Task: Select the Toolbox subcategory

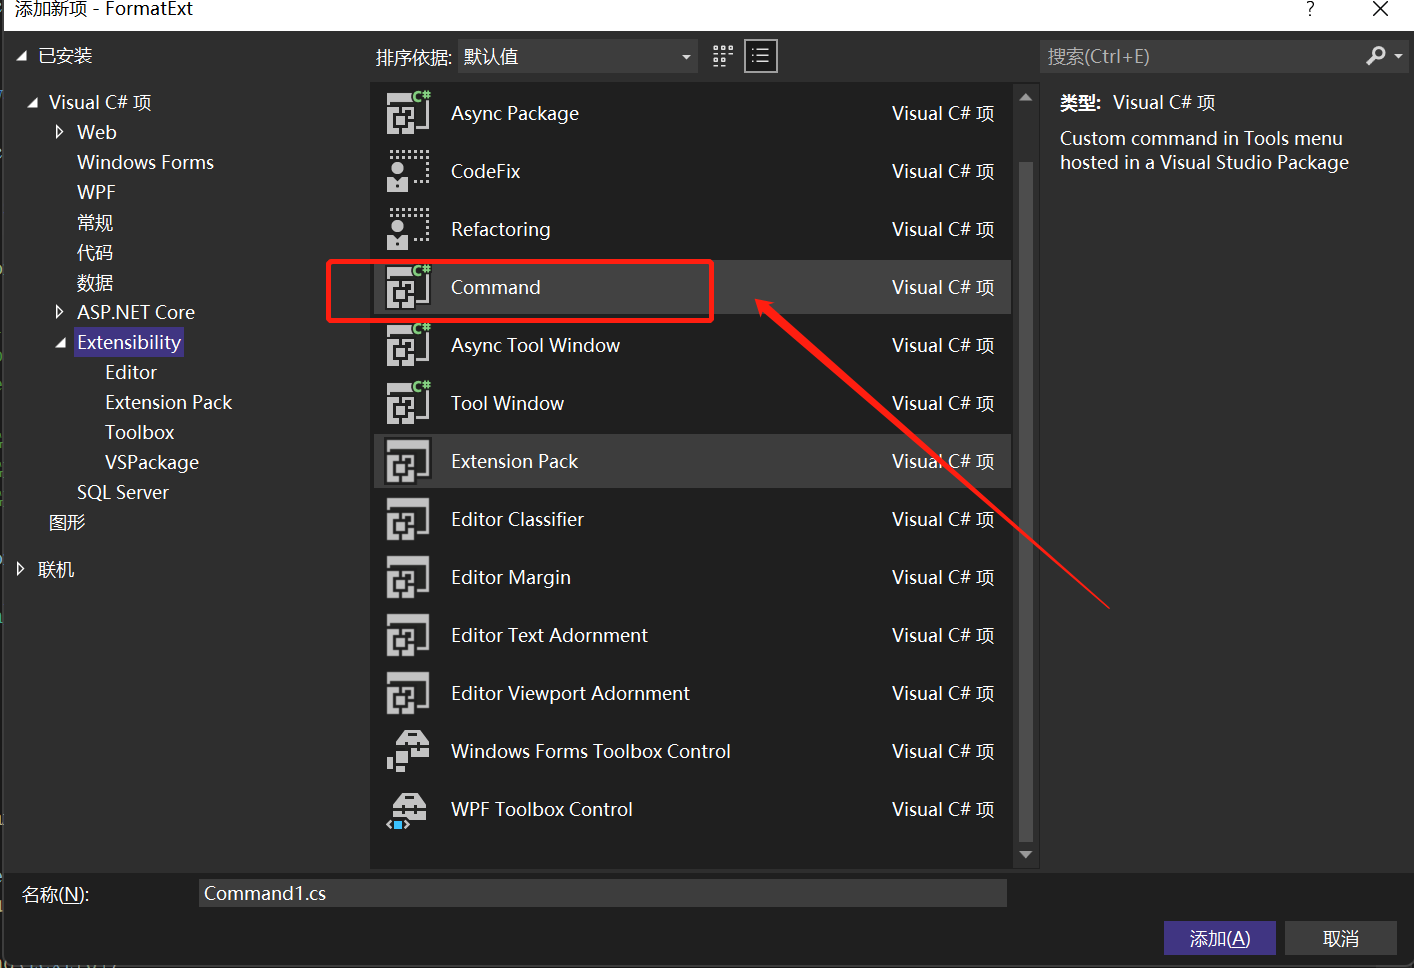Action: 139,432
